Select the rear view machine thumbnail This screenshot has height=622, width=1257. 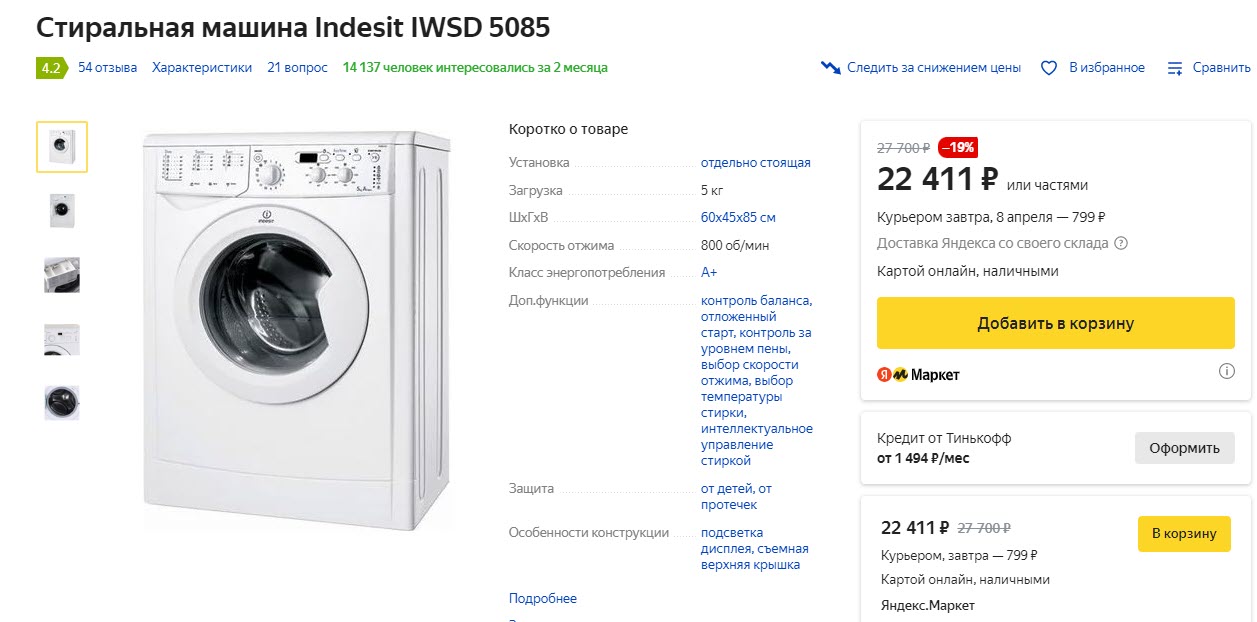[61, 210]
